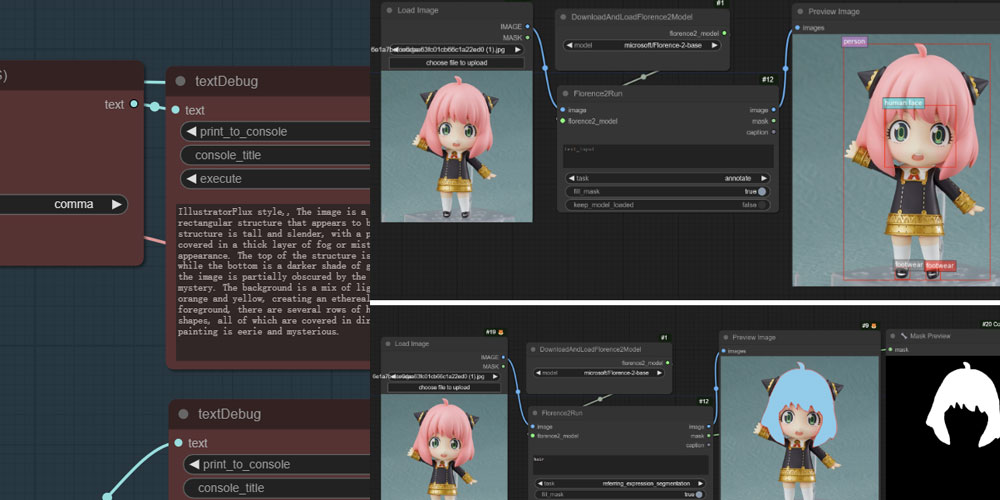Click the comma selector's right arrow
The width and height of the screenshot is (1000, 500).
pos(117,204)
